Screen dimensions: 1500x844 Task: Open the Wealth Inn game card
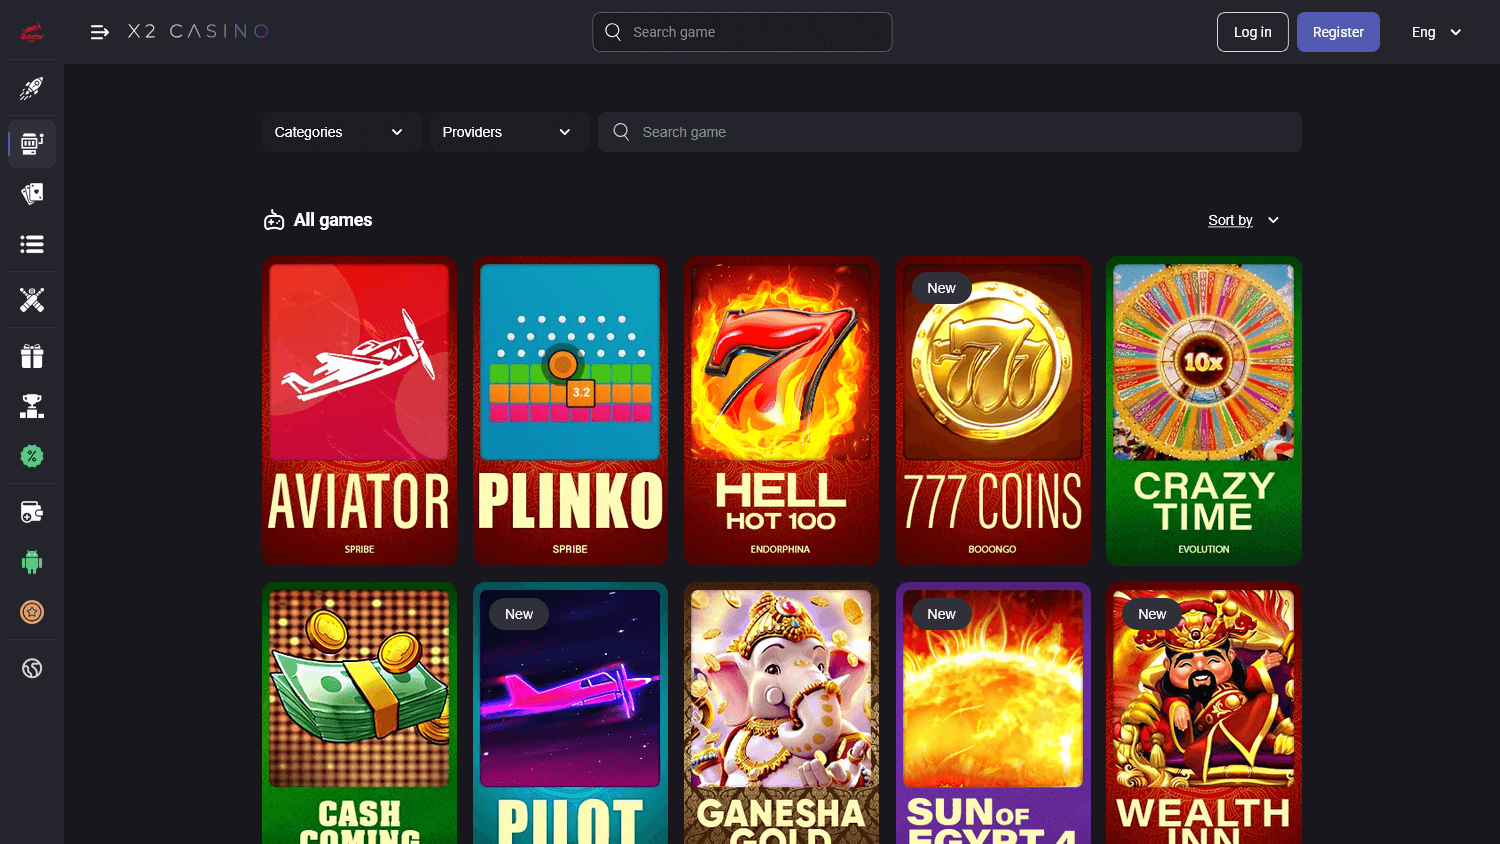click(1204, 713)
